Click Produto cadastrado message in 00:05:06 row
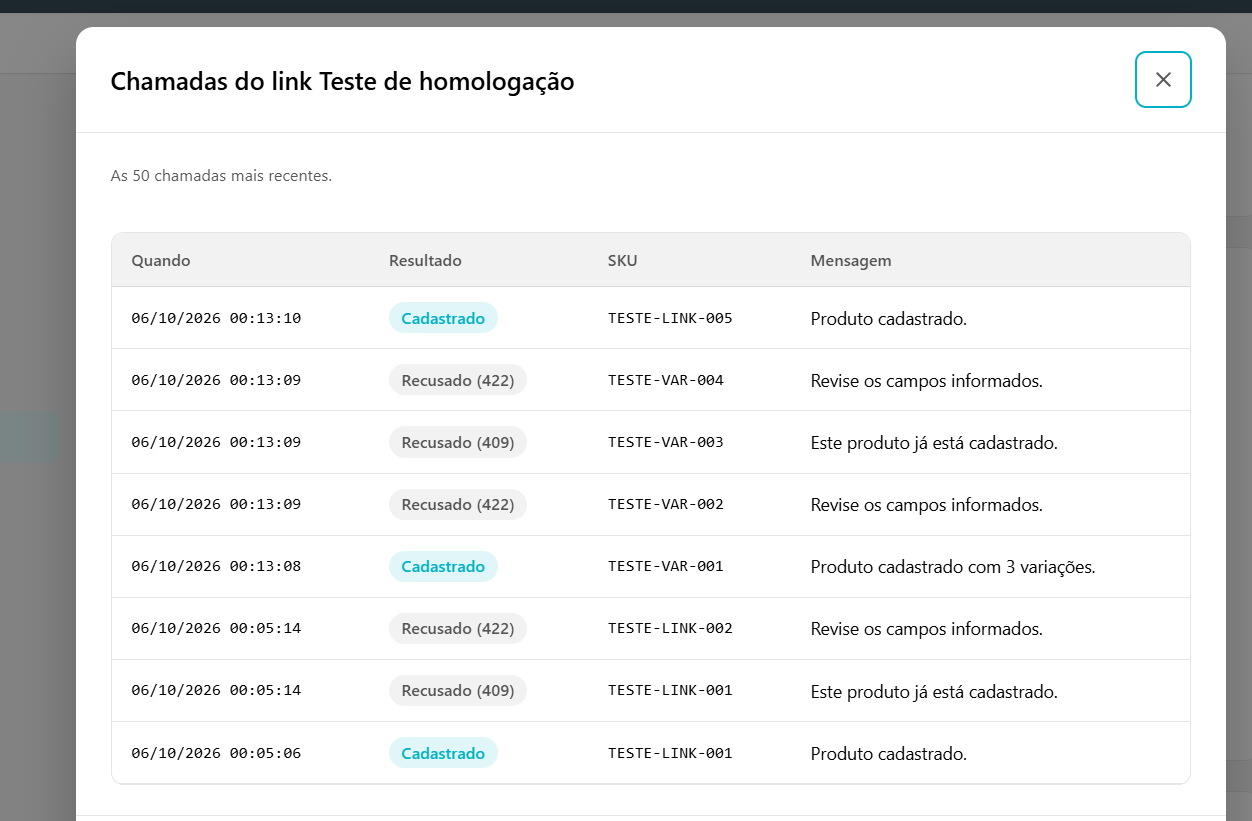 [889, 753]
